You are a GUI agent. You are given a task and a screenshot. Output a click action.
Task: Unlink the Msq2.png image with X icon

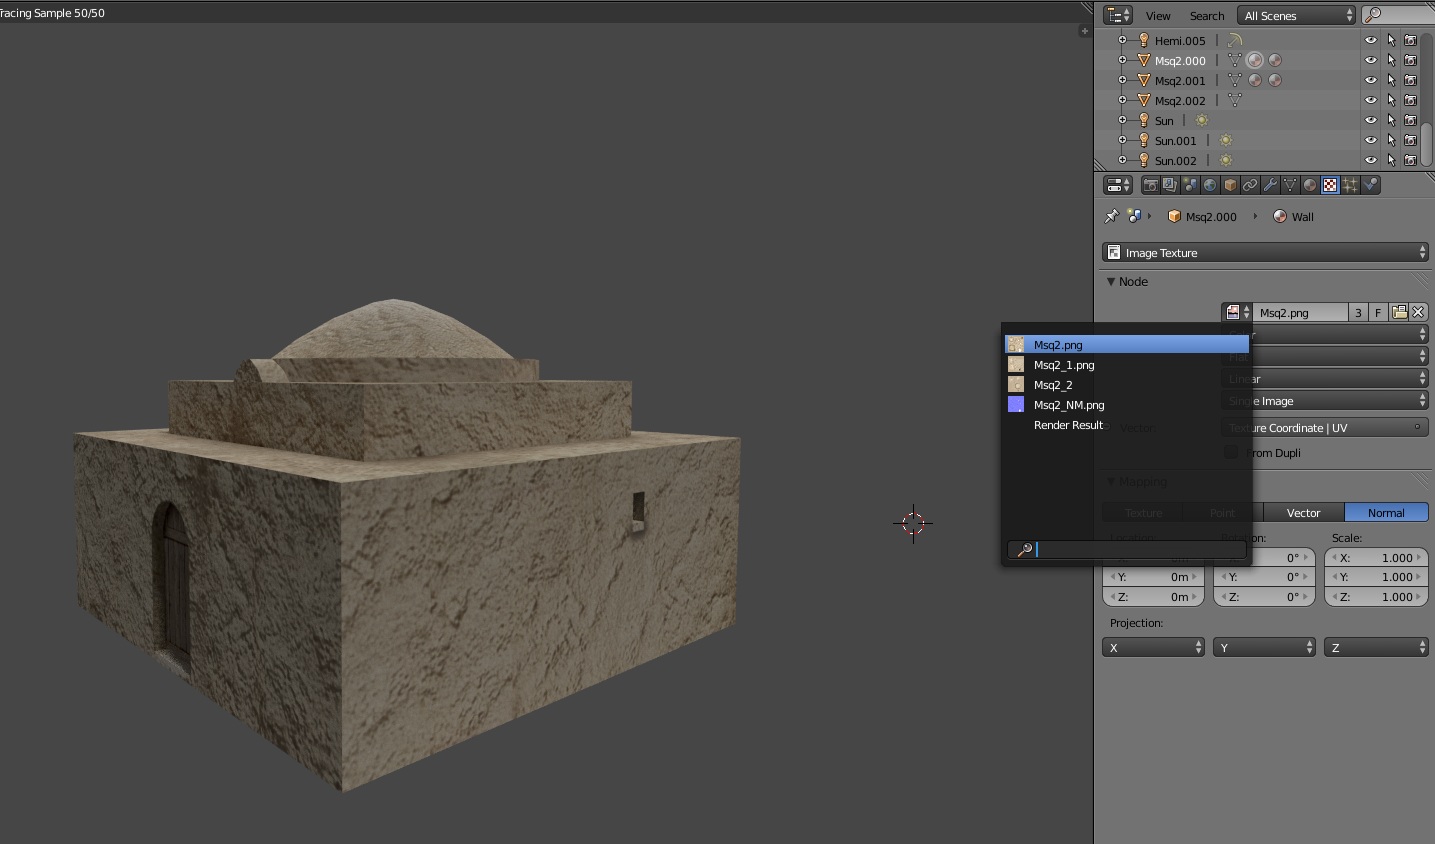[1418, 312]
